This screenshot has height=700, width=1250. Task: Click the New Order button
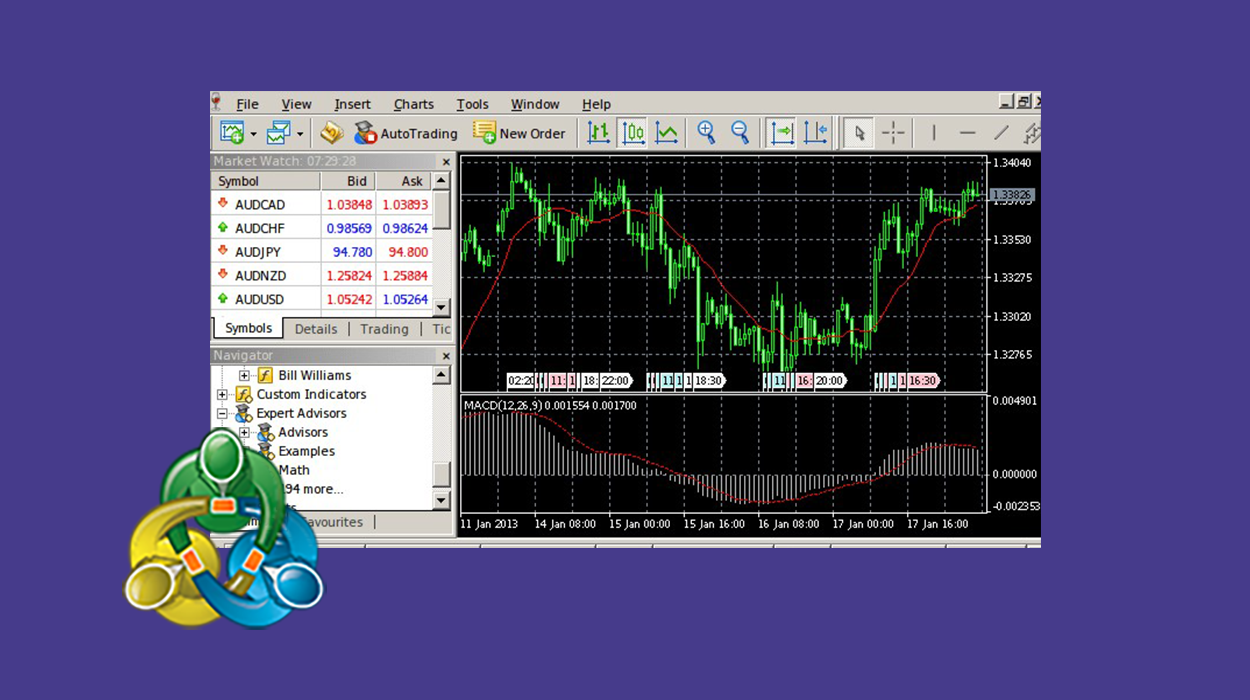(519, 133)
